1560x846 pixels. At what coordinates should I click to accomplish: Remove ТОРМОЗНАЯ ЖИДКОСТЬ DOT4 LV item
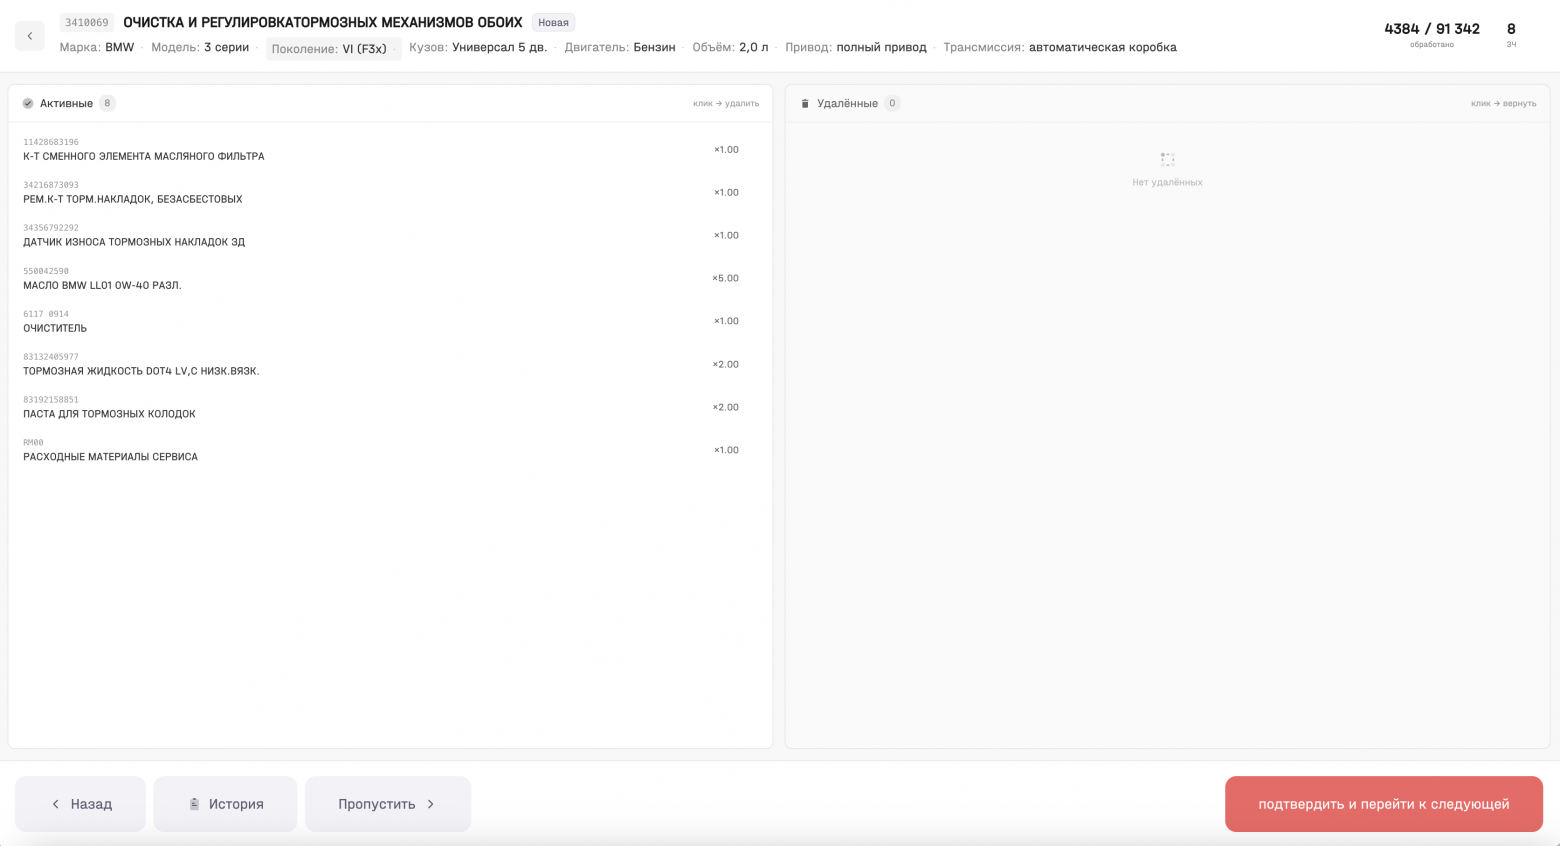pos(390,364)
